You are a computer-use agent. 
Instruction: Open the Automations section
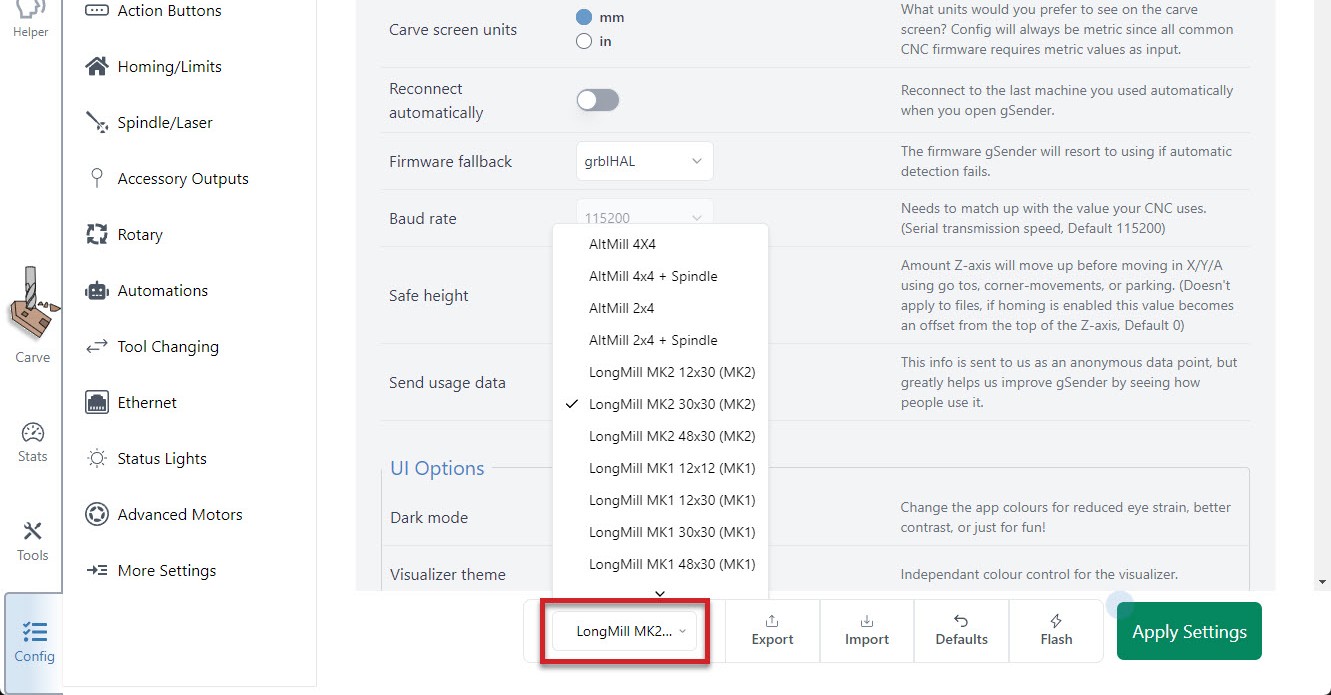pos(162,291)
